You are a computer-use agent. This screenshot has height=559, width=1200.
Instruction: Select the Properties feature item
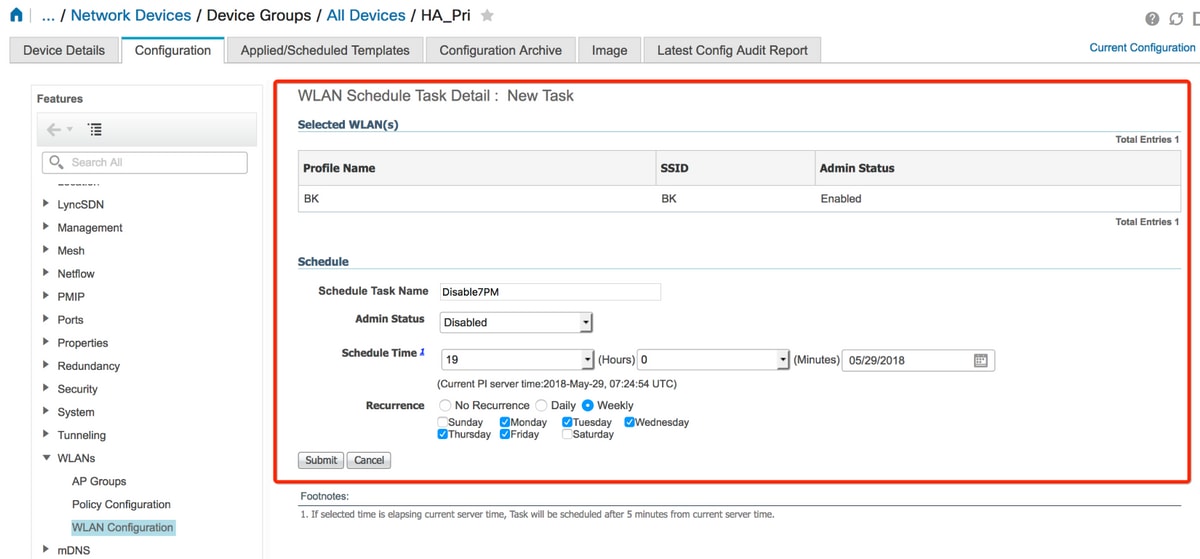83,342
